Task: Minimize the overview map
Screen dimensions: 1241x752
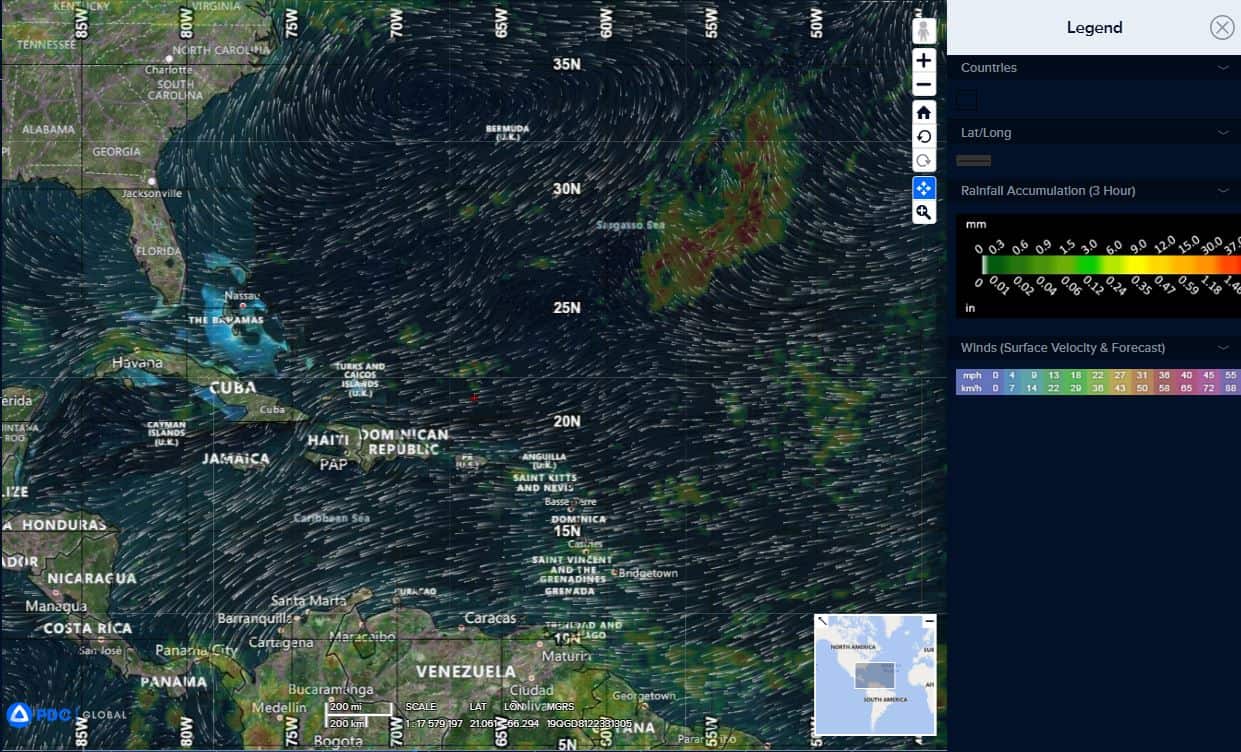Action: click(x=929, y=621)
